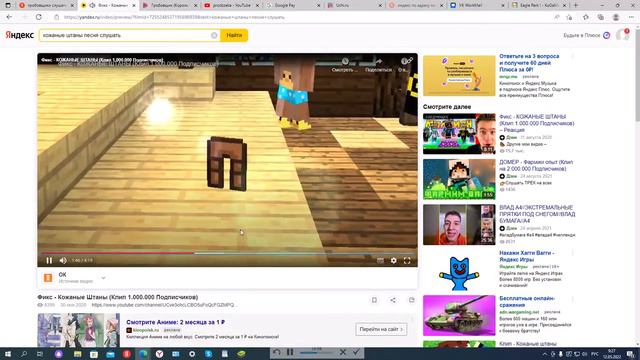640x360 pixels.
Task: Clear the Yandex search field
Action: pyautogui.click(x=214, y=36)
